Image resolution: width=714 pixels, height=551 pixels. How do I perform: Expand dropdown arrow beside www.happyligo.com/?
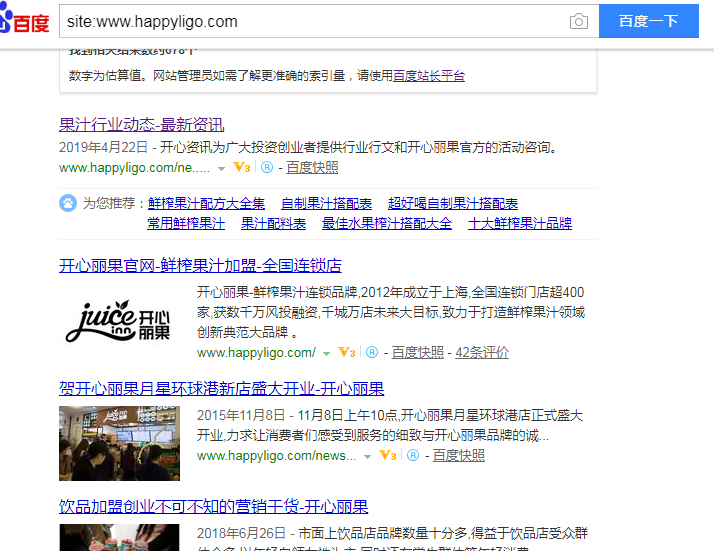[x=326, y=353]
